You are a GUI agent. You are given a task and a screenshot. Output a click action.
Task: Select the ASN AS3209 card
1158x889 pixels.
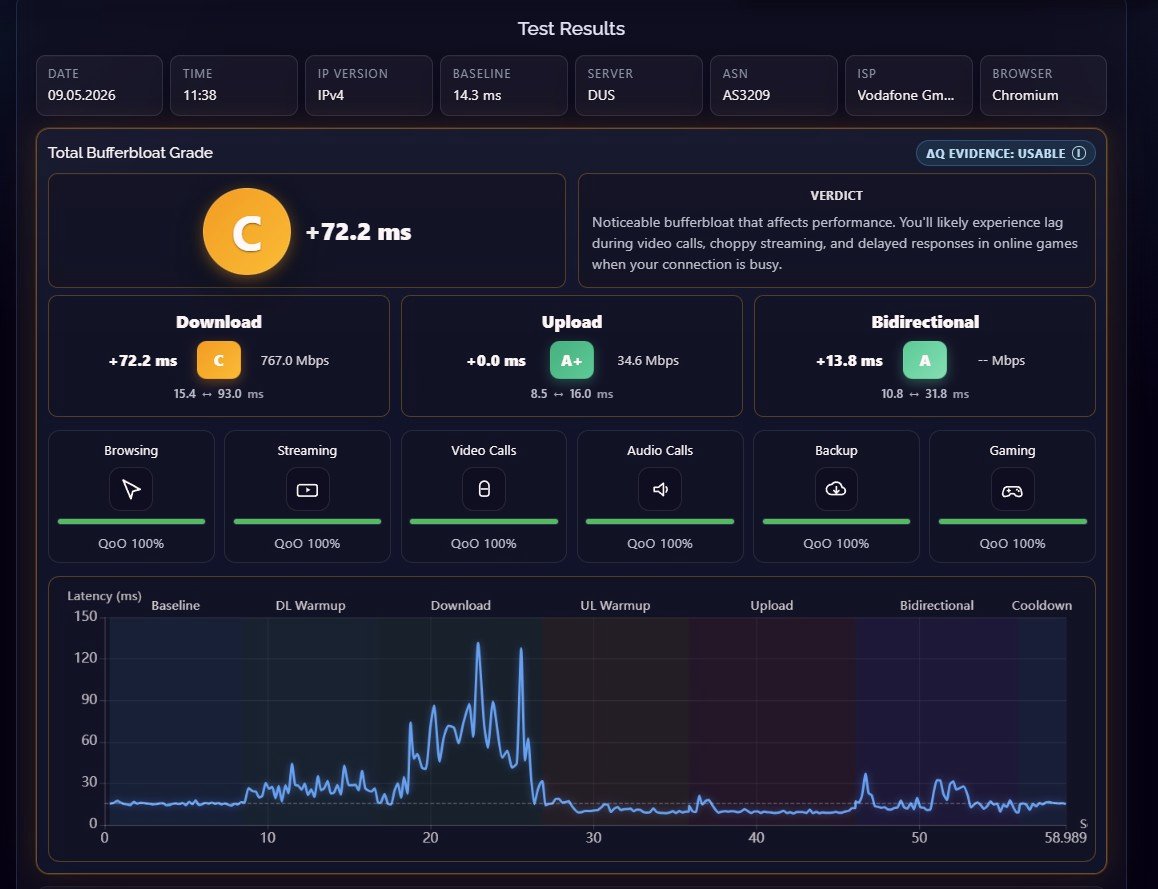(774, 85)
